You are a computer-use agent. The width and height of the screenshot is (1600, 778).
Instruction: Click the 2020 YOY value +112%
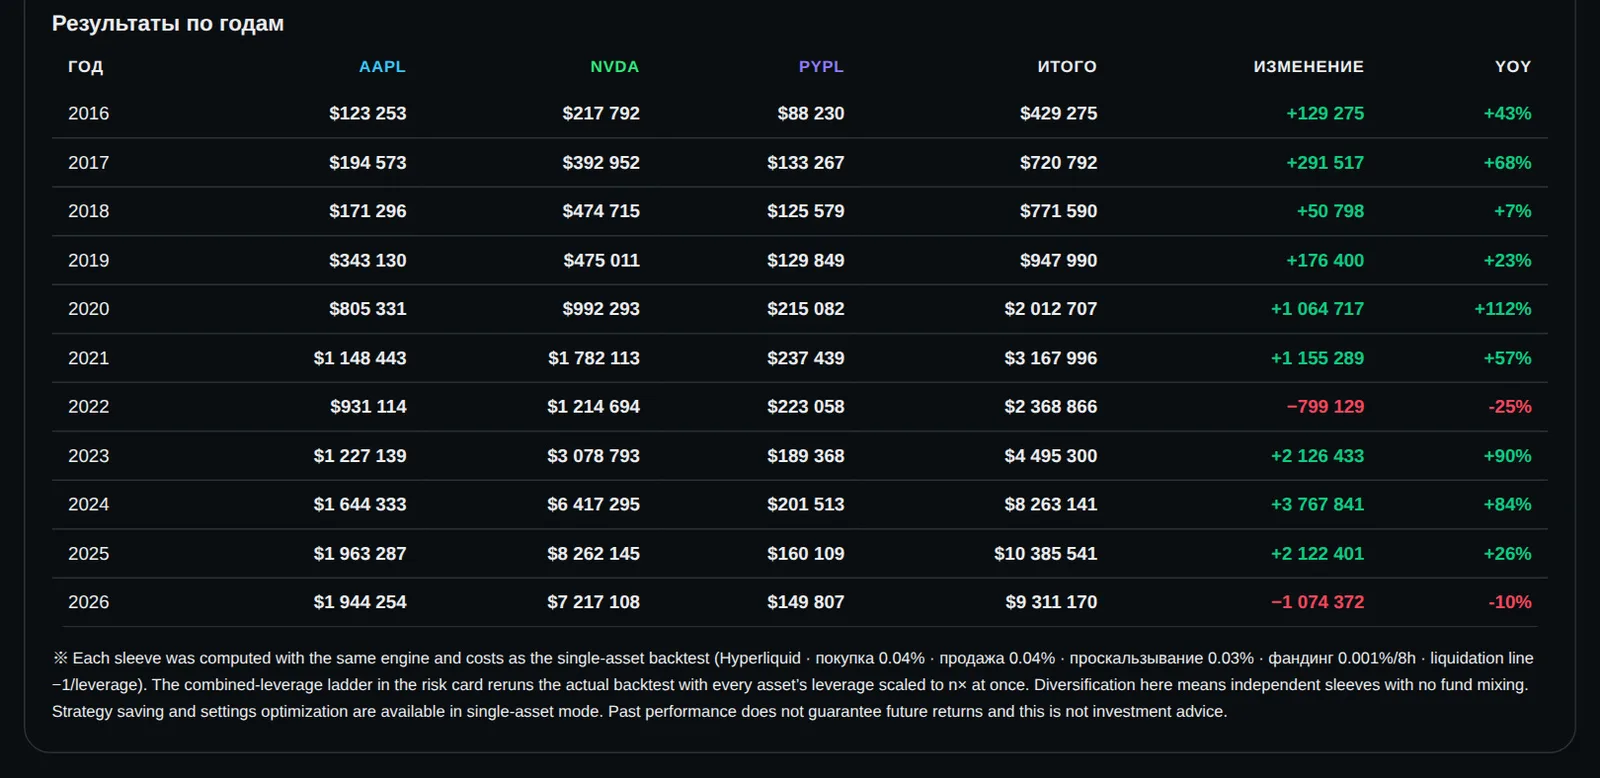[1502, 309]
